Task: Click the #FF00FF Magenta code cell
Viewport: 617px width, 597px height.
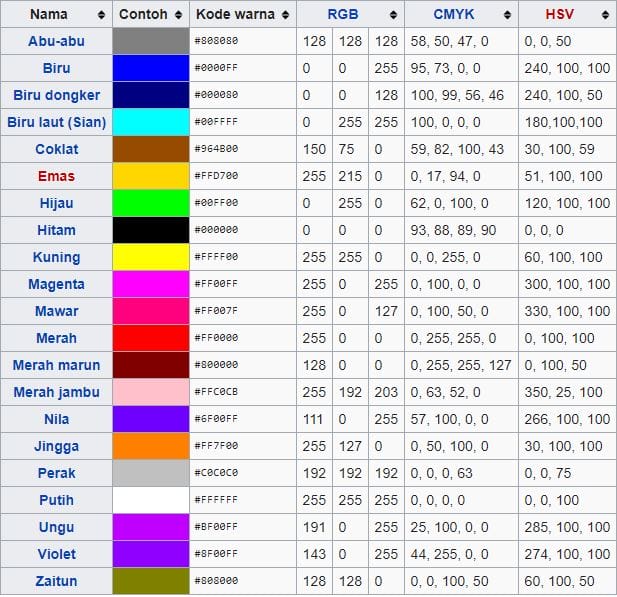Action: 243,284
